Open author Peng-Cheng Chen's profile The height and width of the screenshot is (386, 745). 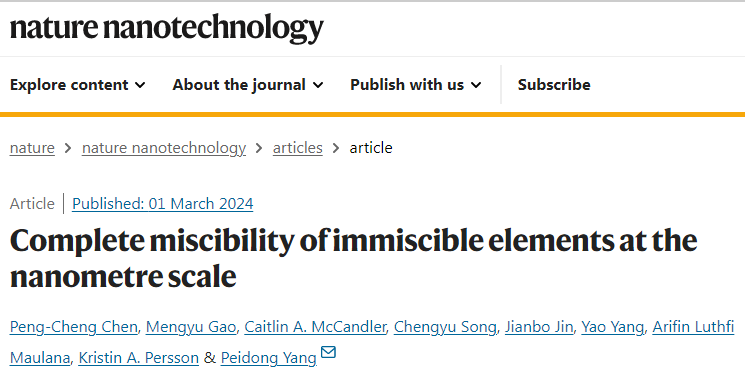(74, 327)
